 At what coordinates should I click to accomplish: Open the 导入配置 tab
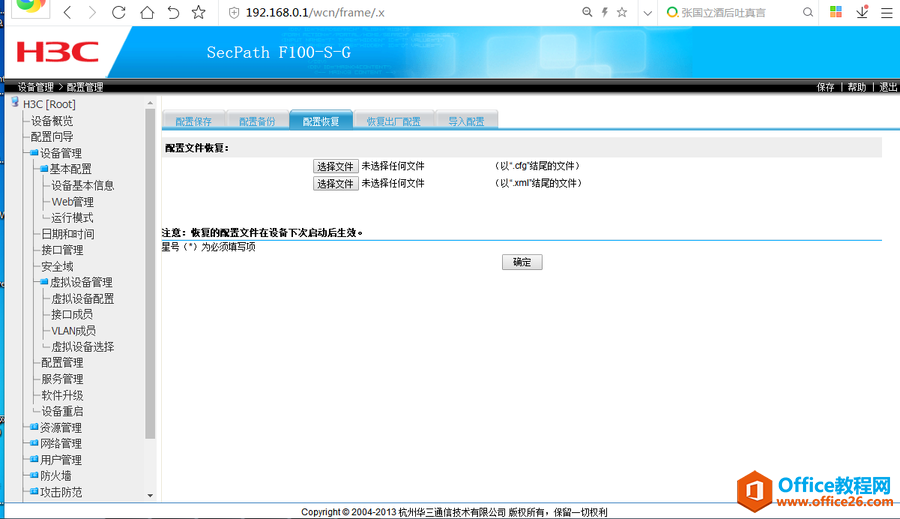[466, 121]
